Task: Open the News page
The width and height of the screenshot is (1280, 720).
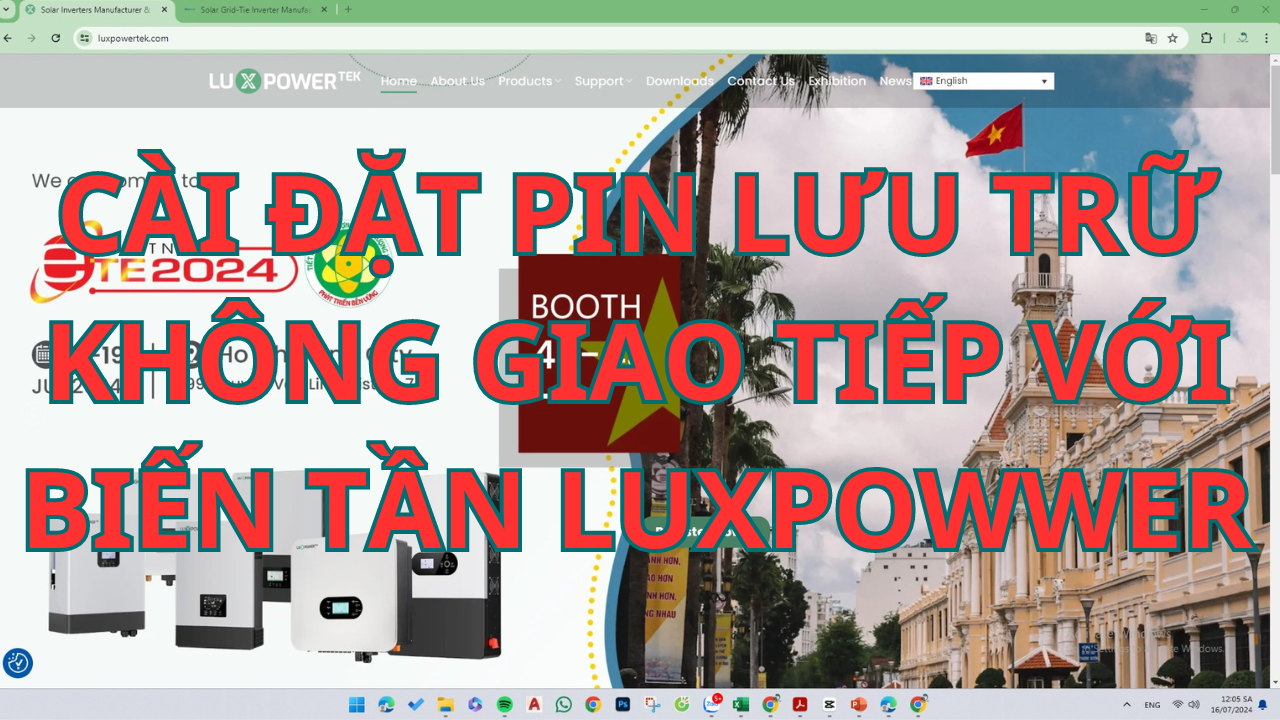Action: pyautogui.click(x=895, y=81)
